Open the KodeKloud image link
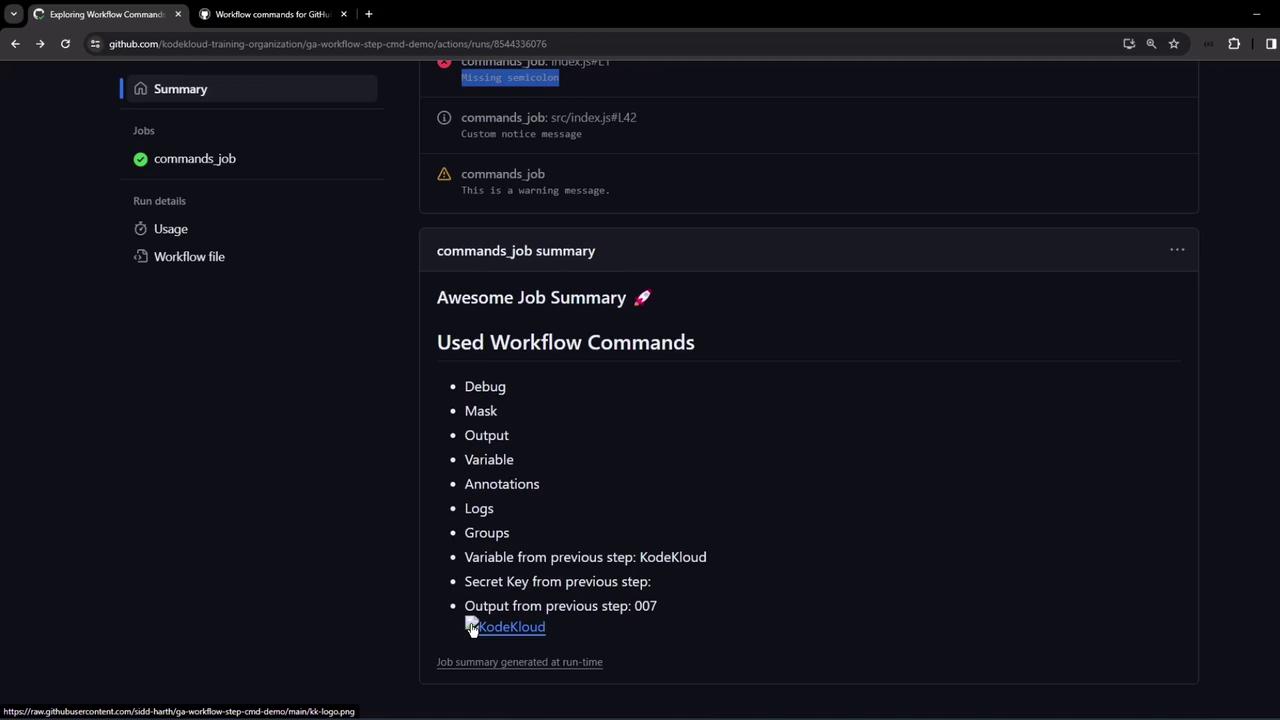Screen dimensions: 1280x720 click(506, 627)
